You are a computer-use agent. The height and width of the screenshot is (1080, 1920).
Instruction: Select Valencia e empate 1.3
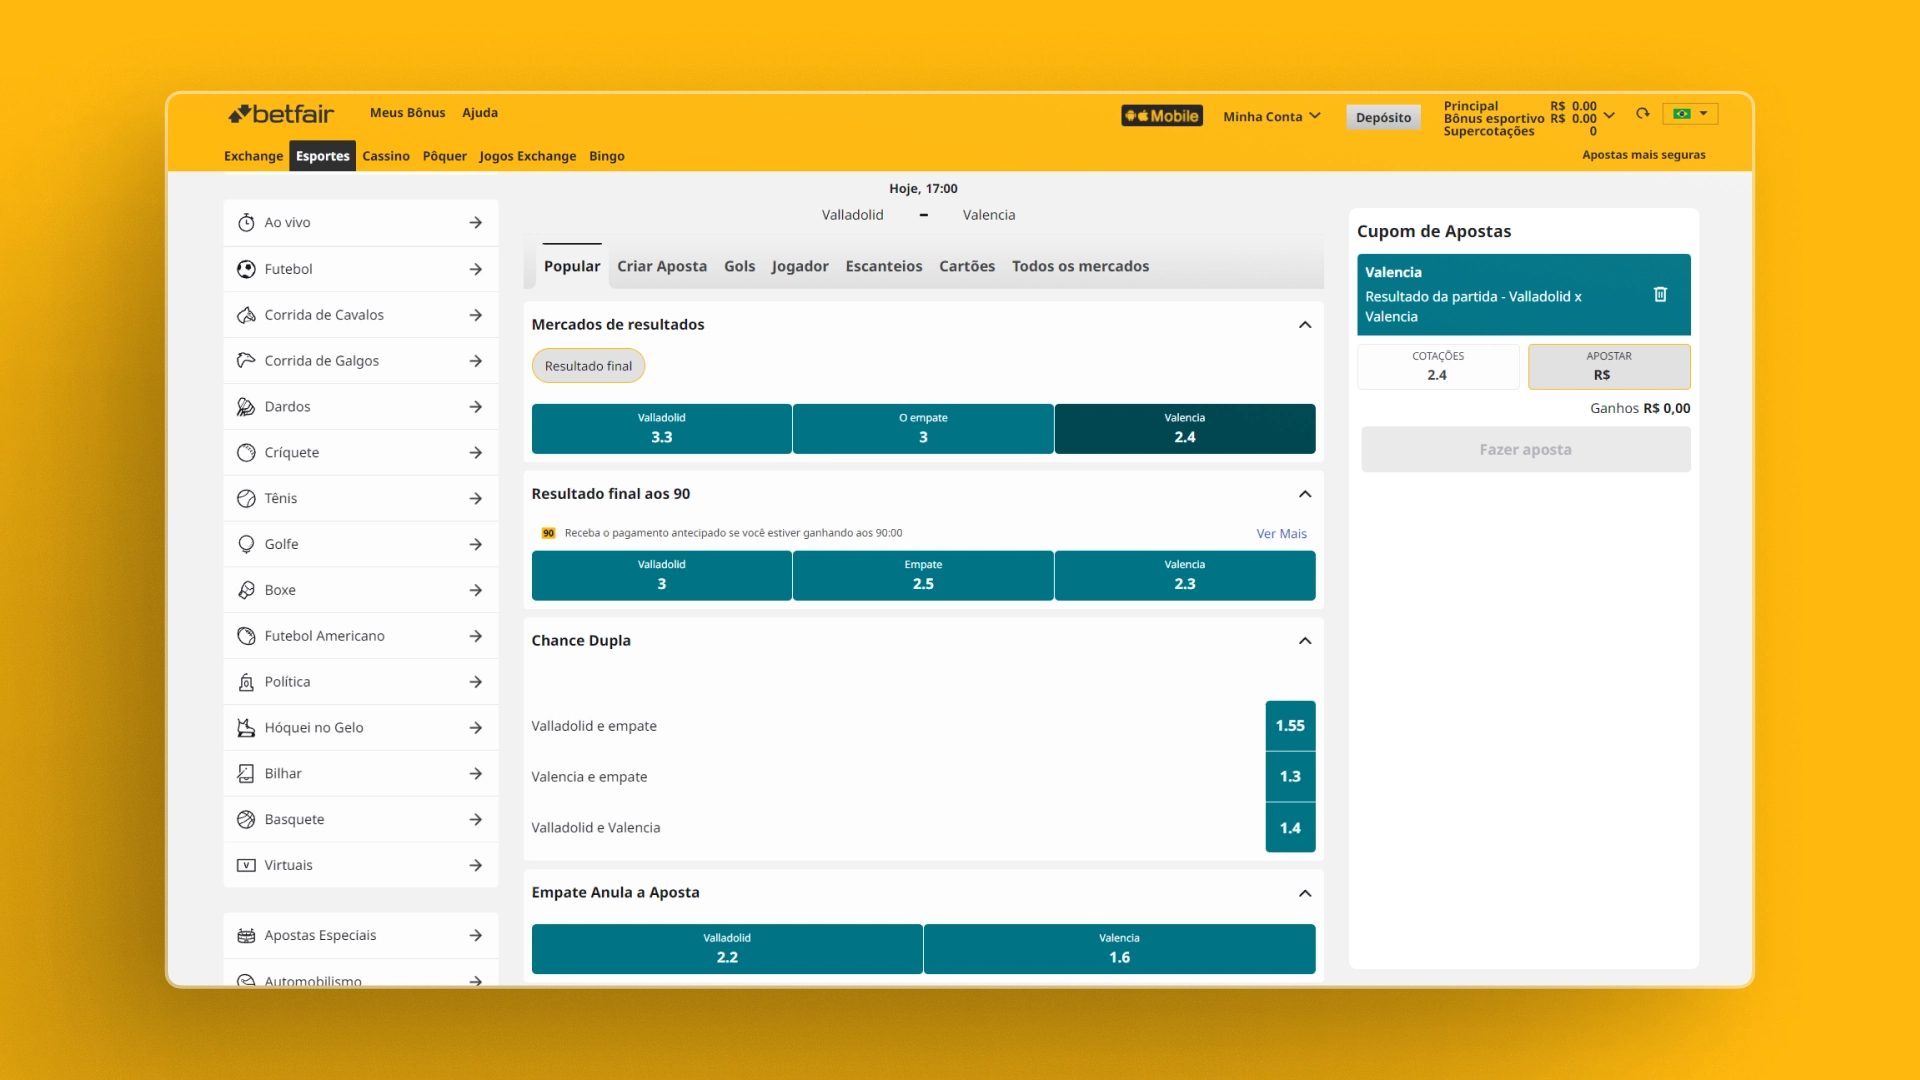coord(1290,777)
